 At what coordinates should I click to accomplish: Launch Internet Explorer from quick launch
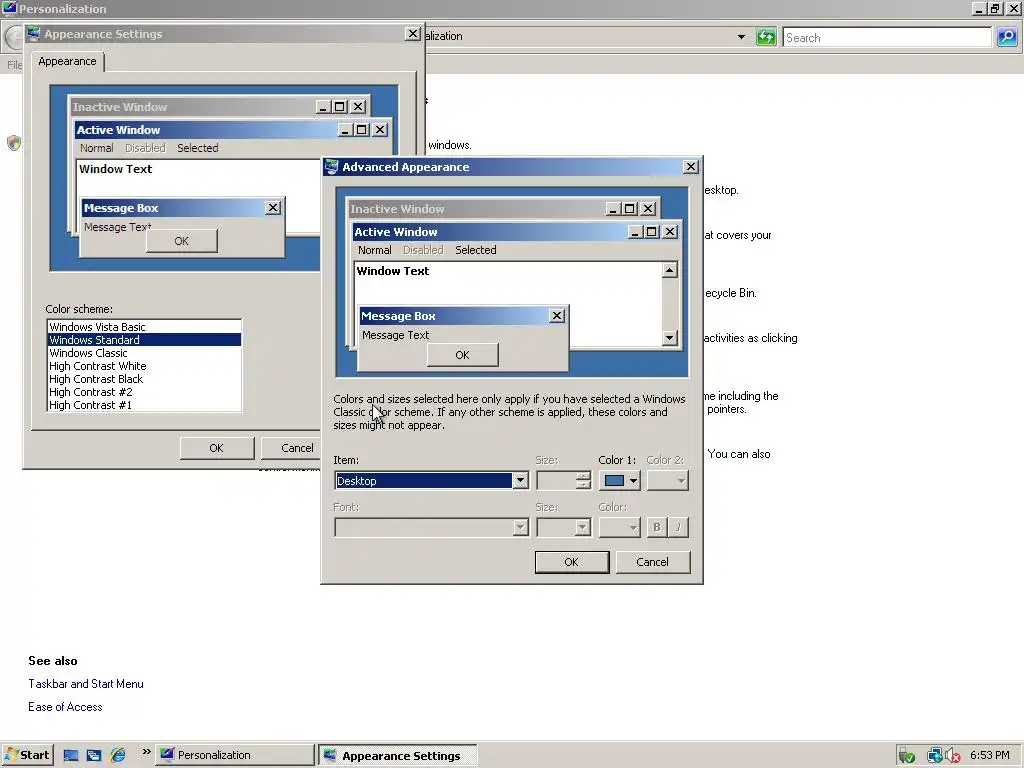point(118,756)
